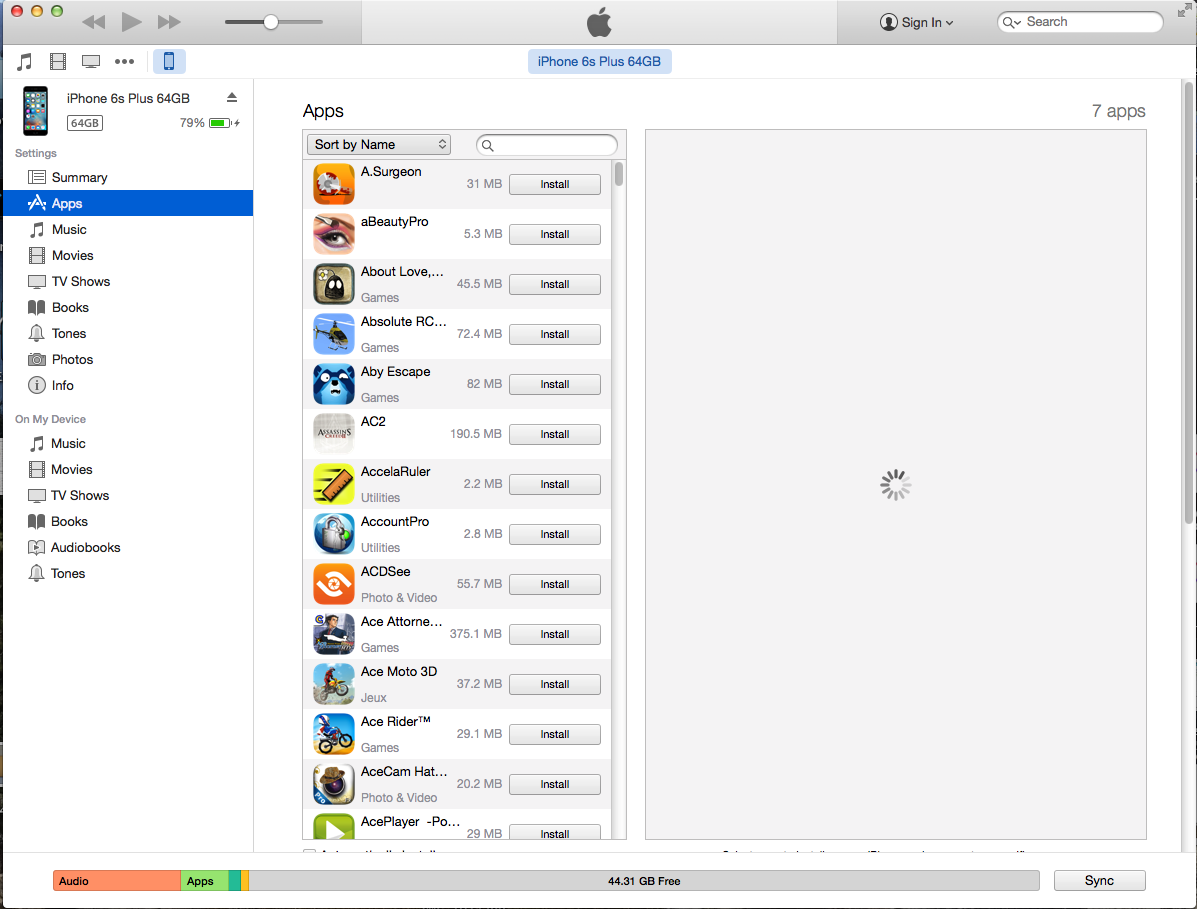Open the Sign In account menu
Viewport: 1197px width, 909px height.
pos(916,22)
